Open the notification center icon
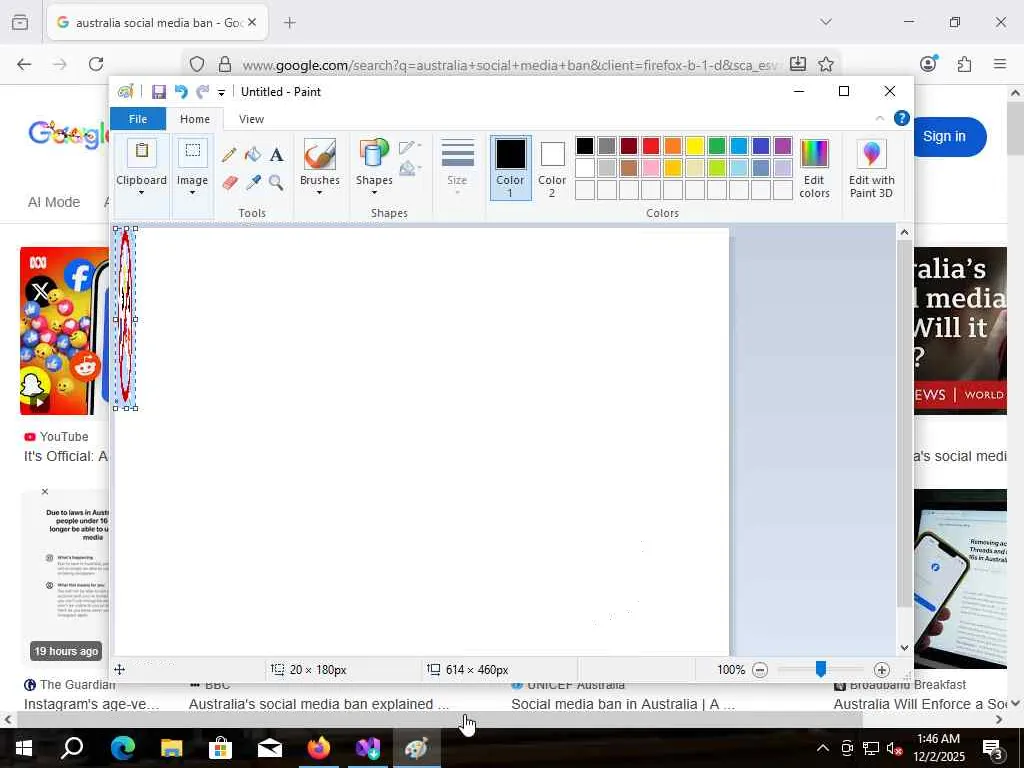The height and width of the screenshot is (768, 1024). point(993,748)
